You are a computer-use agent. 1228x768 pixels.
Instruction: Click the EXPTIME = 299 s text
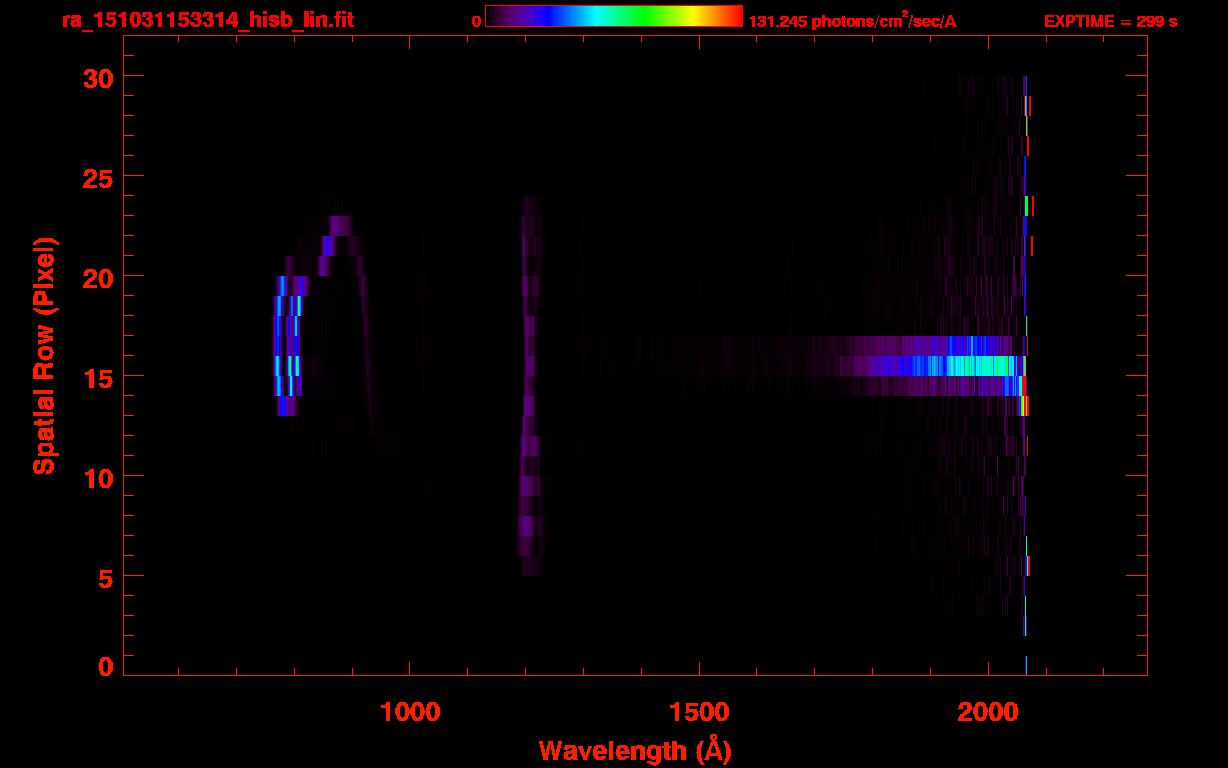[1110, 21]
